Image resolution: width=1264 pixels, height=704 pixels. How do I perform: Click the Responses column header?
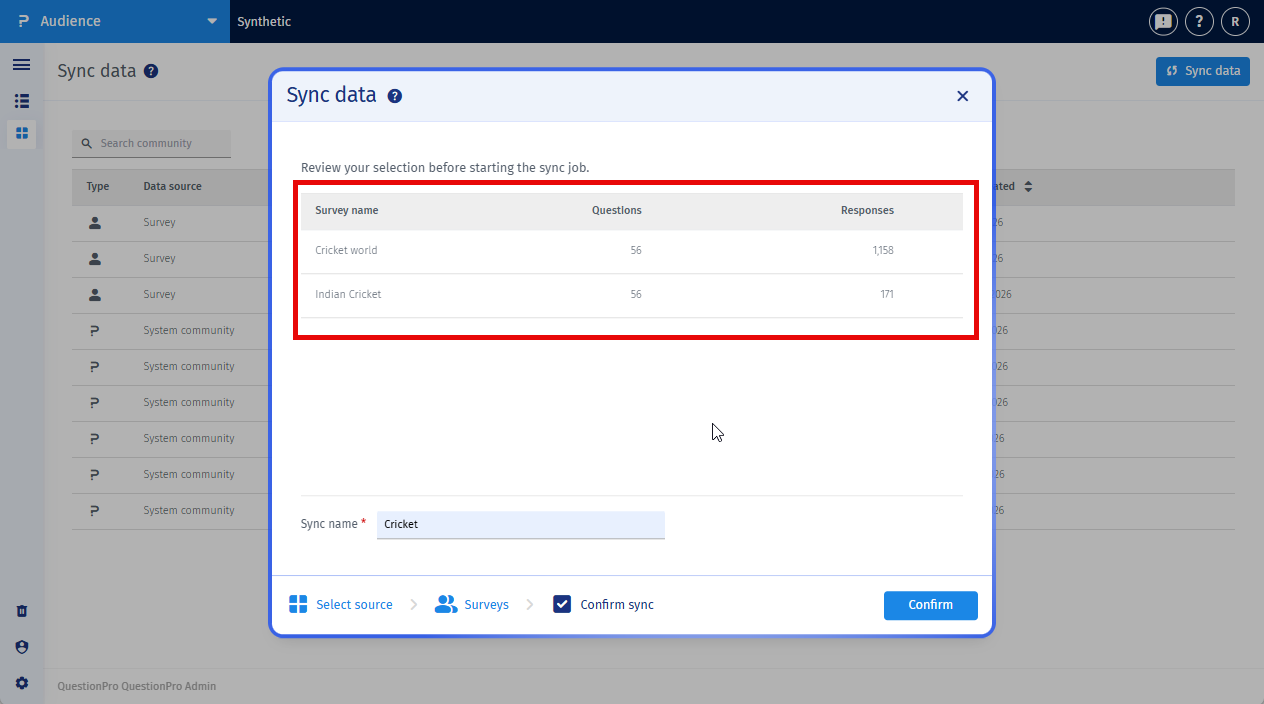867,210
